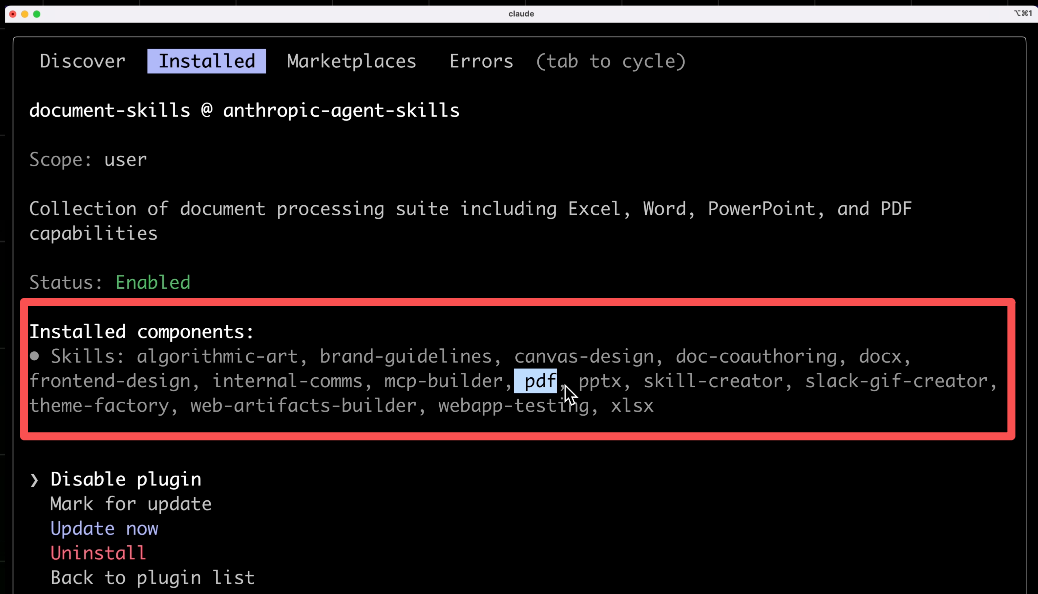Screen dimensions: 1038x594
Task: Click the arrow caret beside Disable plugin
Action: [35, 480]
